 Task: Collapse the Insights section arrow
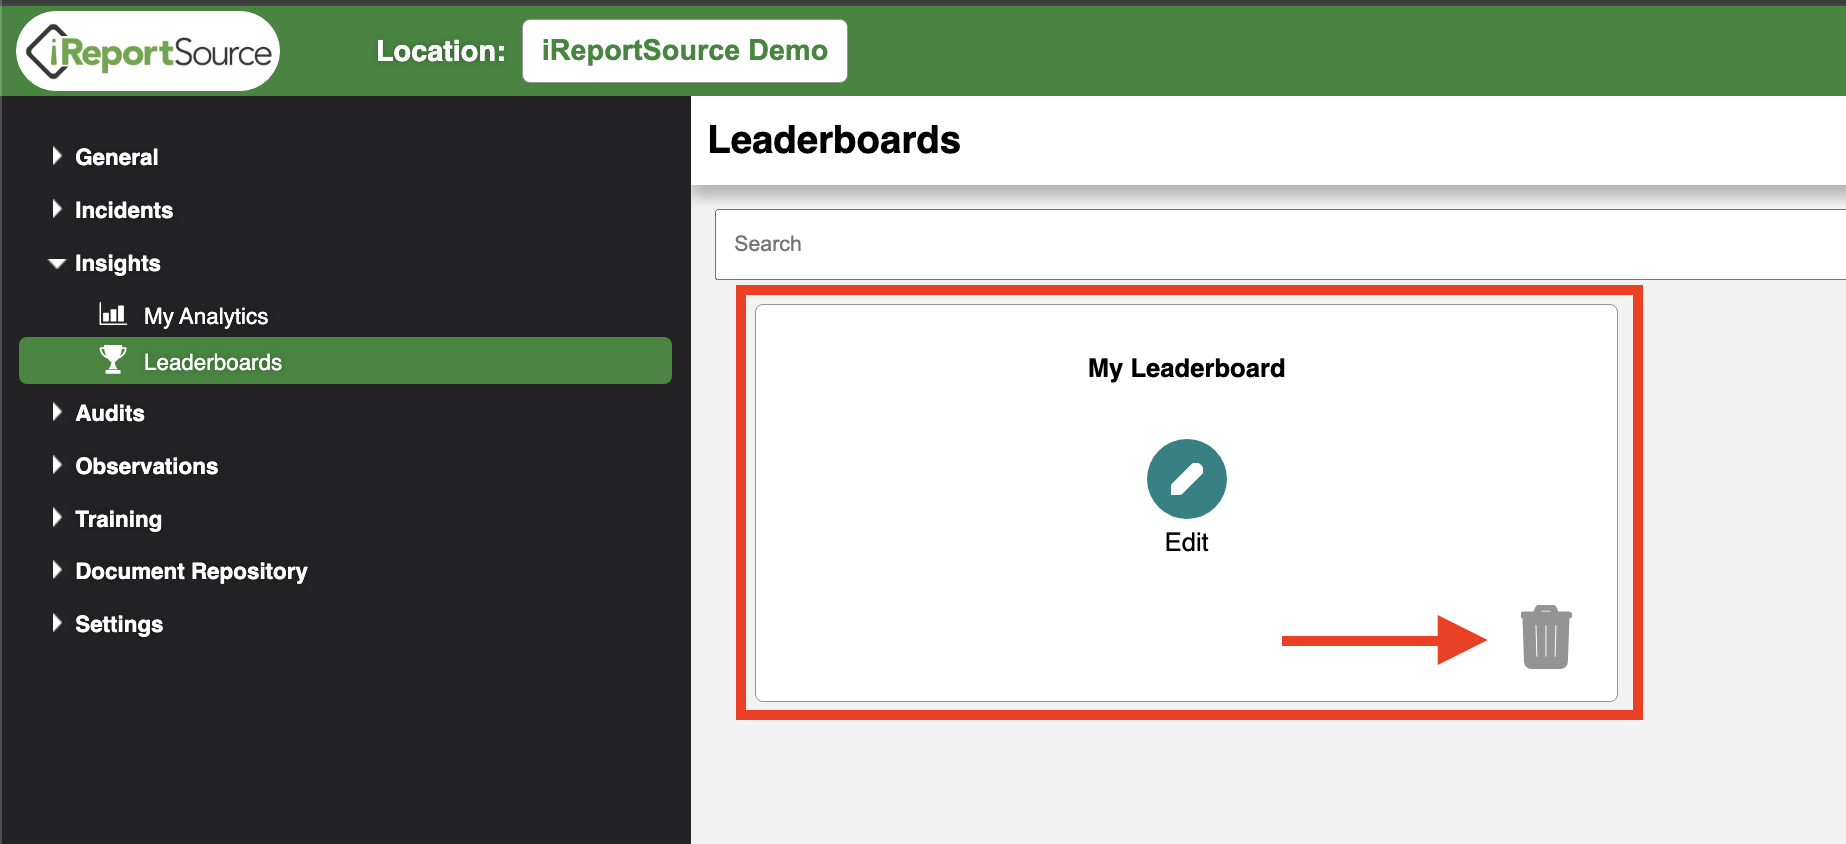(57, 263)
